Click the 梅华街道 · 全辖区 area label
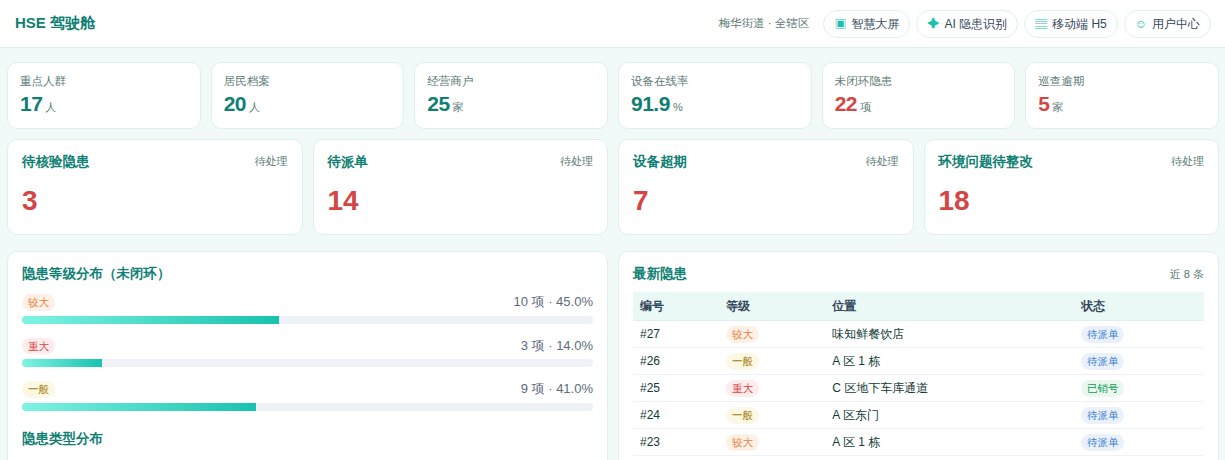Image resolution: width=1225 pixels, height=460 pixels. pyautogui.click(x=764, y=23)
